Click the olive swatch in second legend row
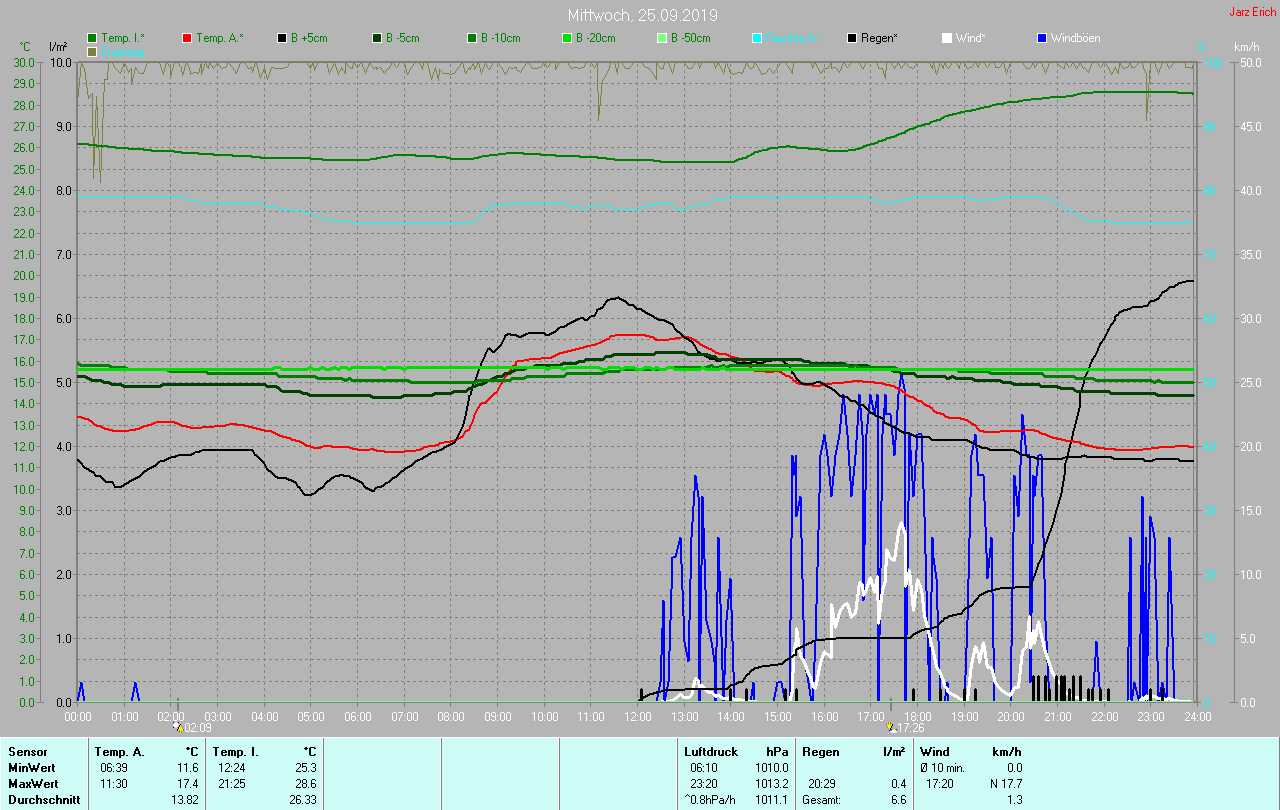This screenshot has height=810, width=1280. tap(92, 51)
